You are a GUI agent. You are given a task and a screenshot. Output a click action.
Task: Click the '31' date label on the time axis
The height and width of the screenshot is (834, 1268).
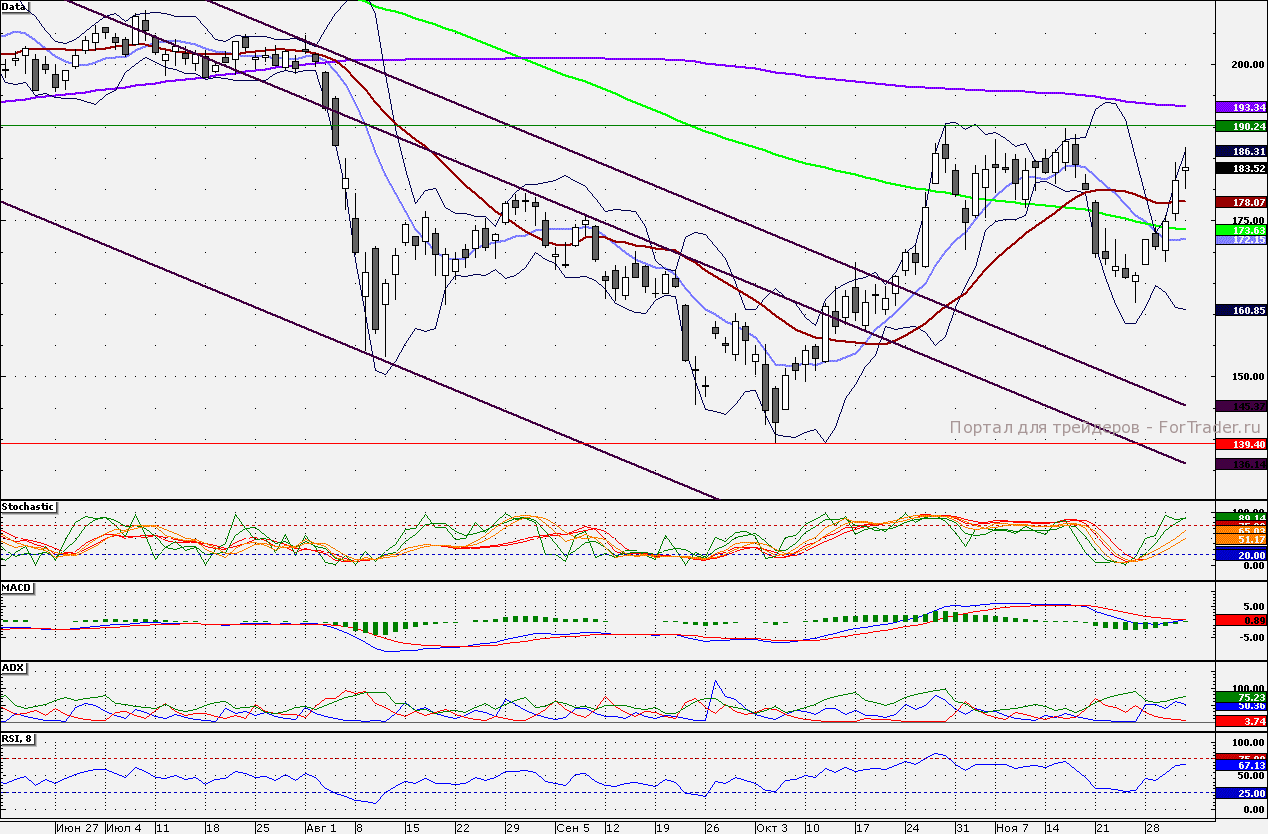coord(962,828)
